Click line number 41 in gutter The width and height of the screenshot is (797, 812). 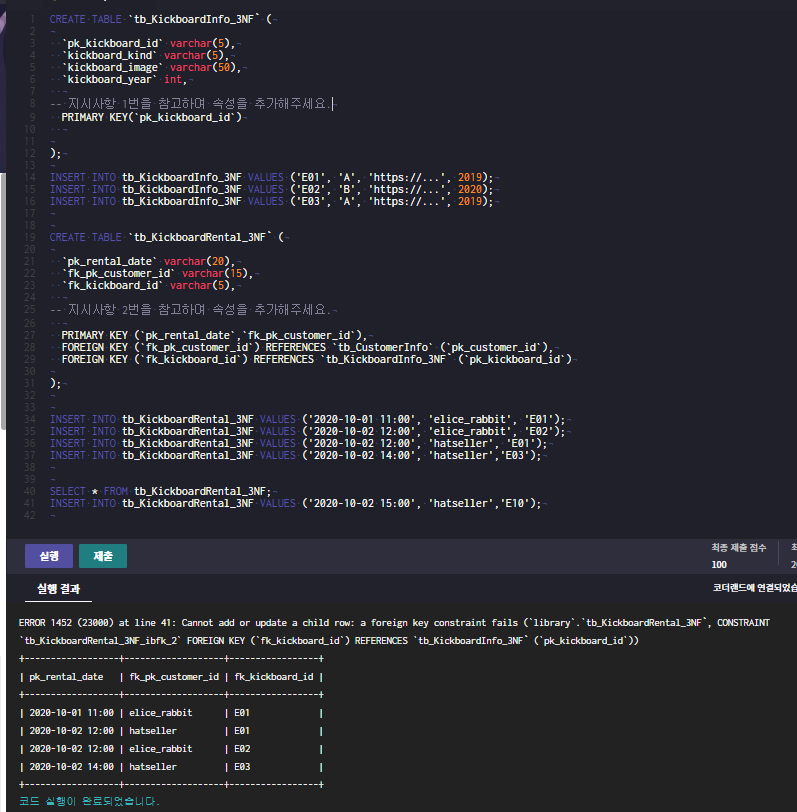tap(30, 503)
